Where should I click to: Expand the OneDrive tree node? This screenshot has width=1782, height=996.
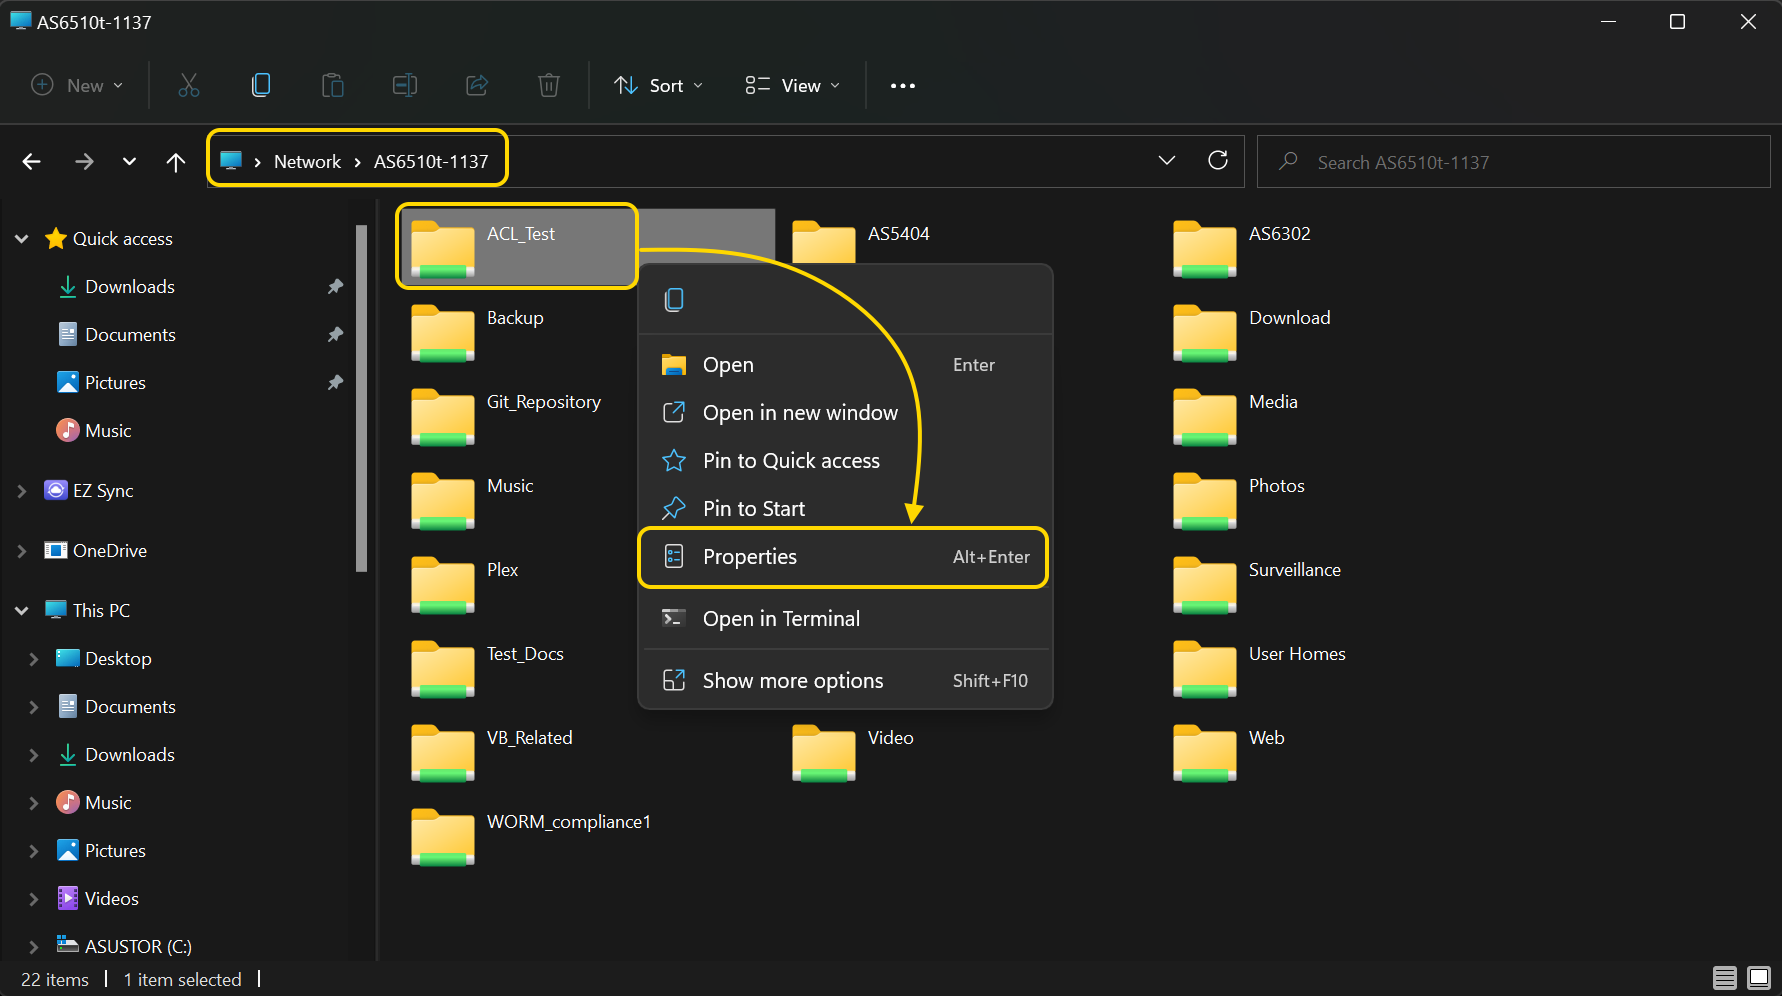pyautogui.click(x=22, y=550)
